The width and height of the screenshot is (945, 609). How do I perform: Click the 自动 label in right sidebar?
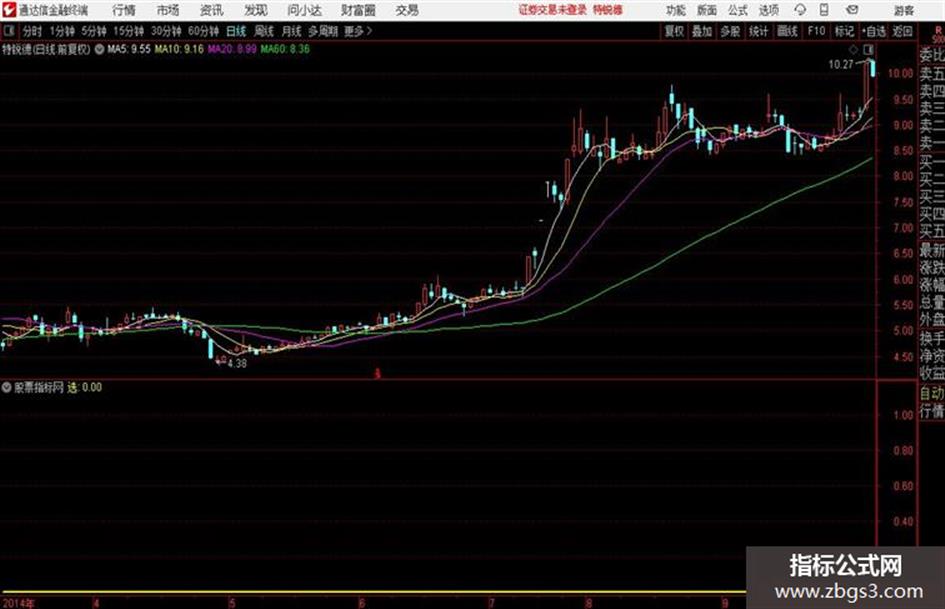[x=932, y=394]
